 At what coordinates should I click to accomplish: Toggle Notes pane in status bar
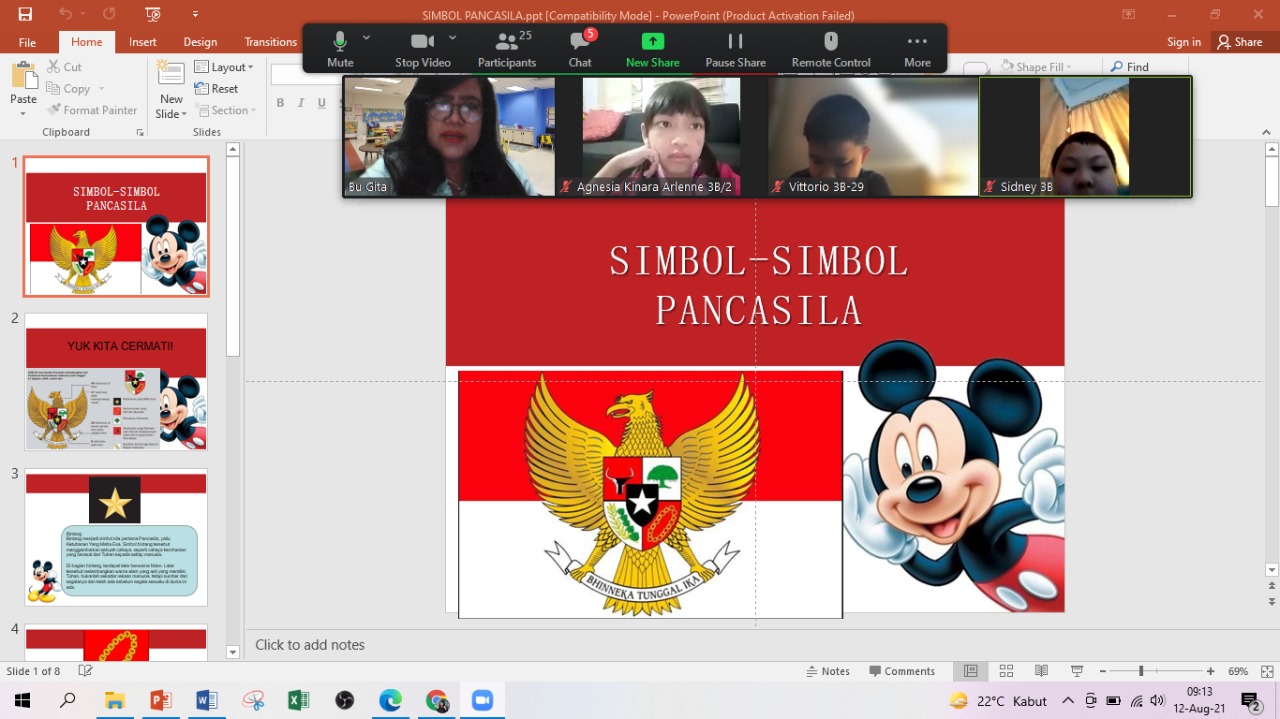pyautogui.click(x=827, y=671)
